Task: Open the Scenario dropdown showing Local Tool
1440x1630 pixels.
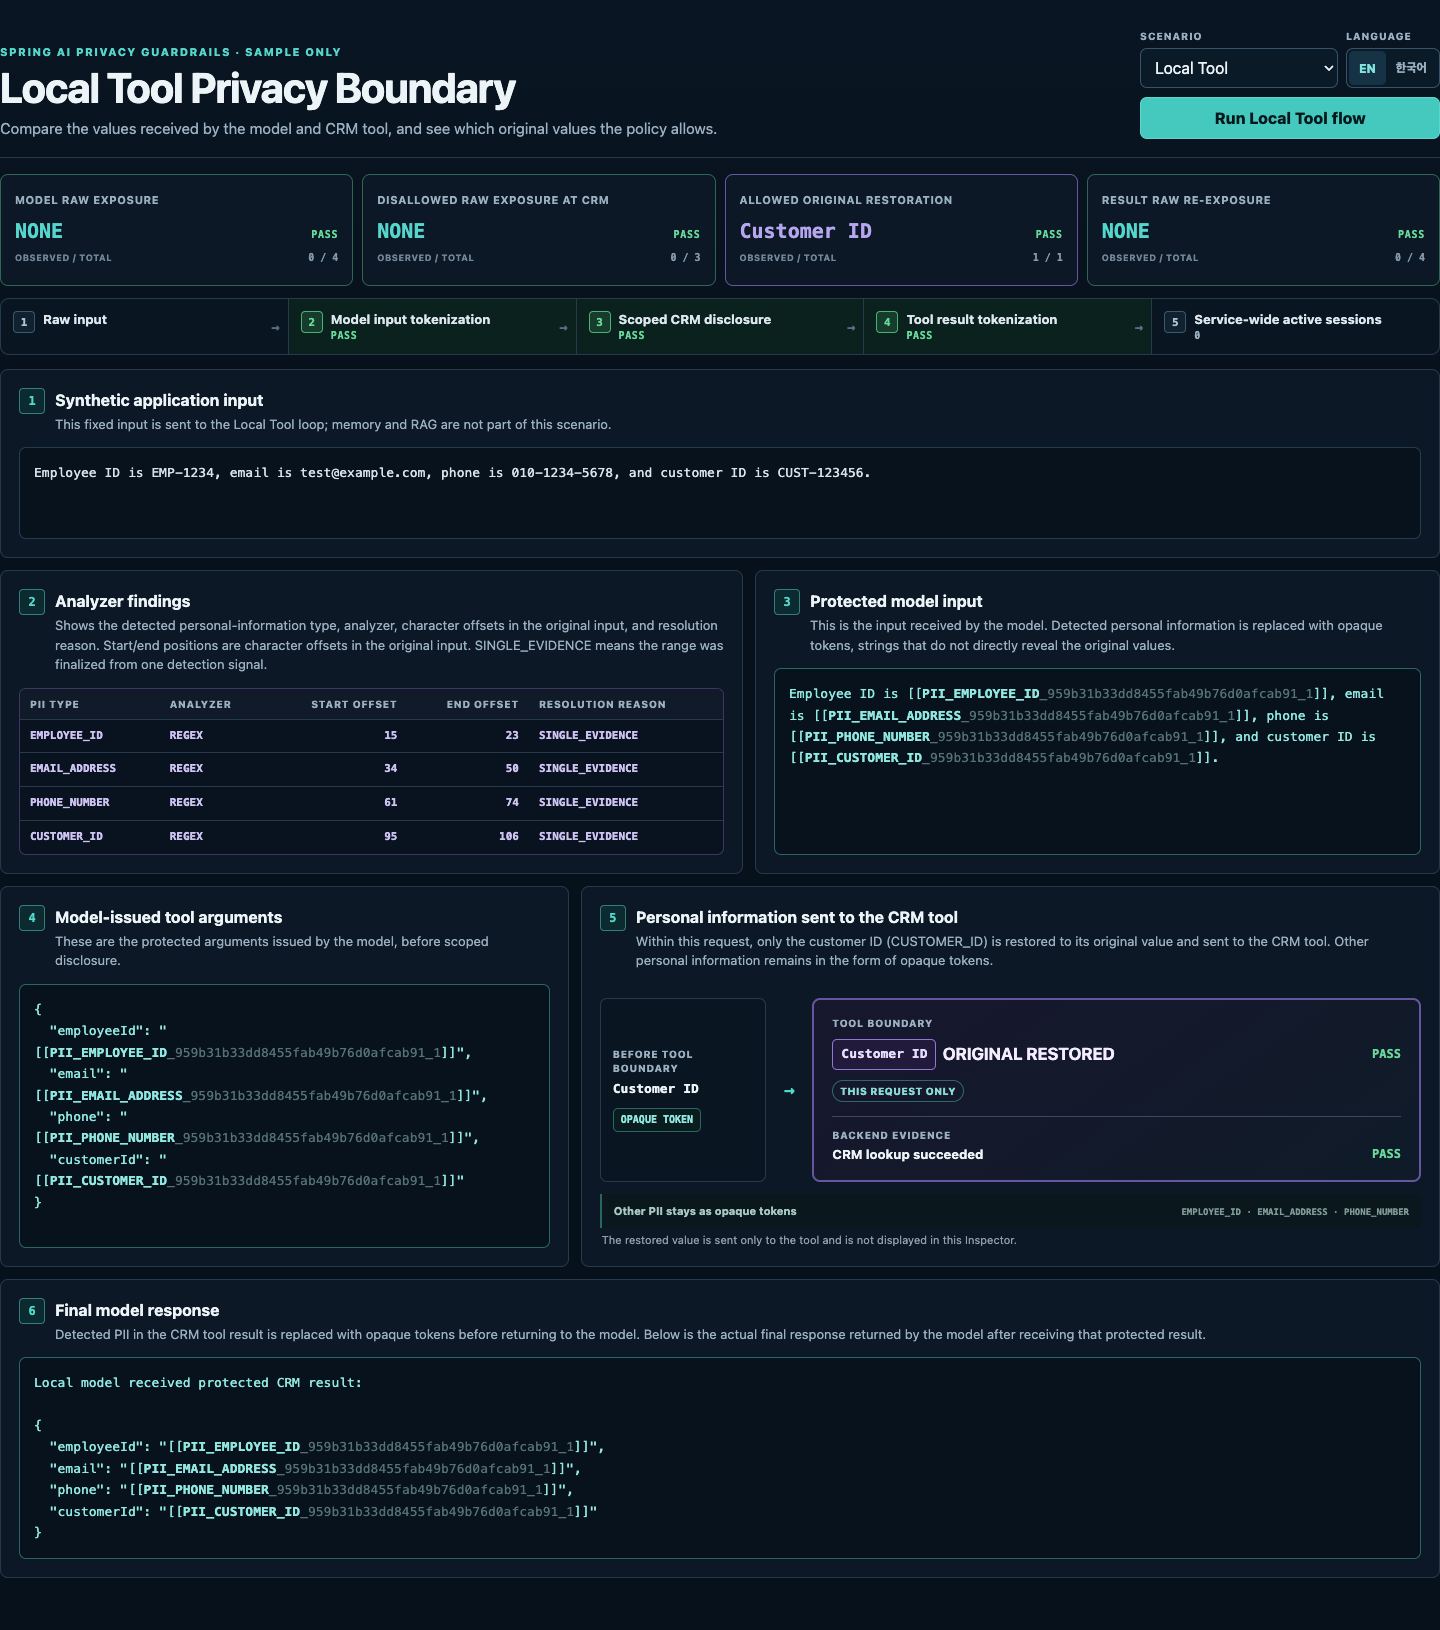Action: [x=1238, y=68]
